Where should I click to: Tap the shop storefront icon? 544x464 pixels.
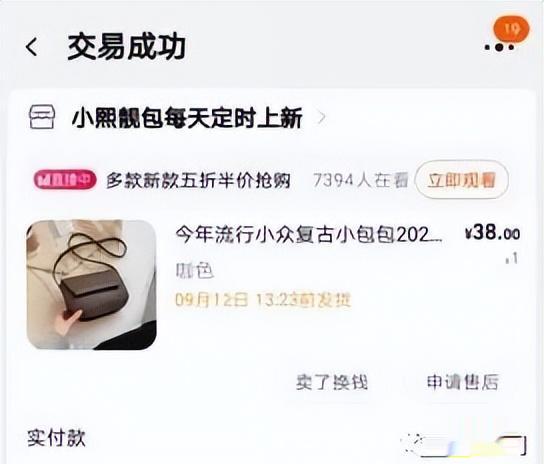point(42,118)
